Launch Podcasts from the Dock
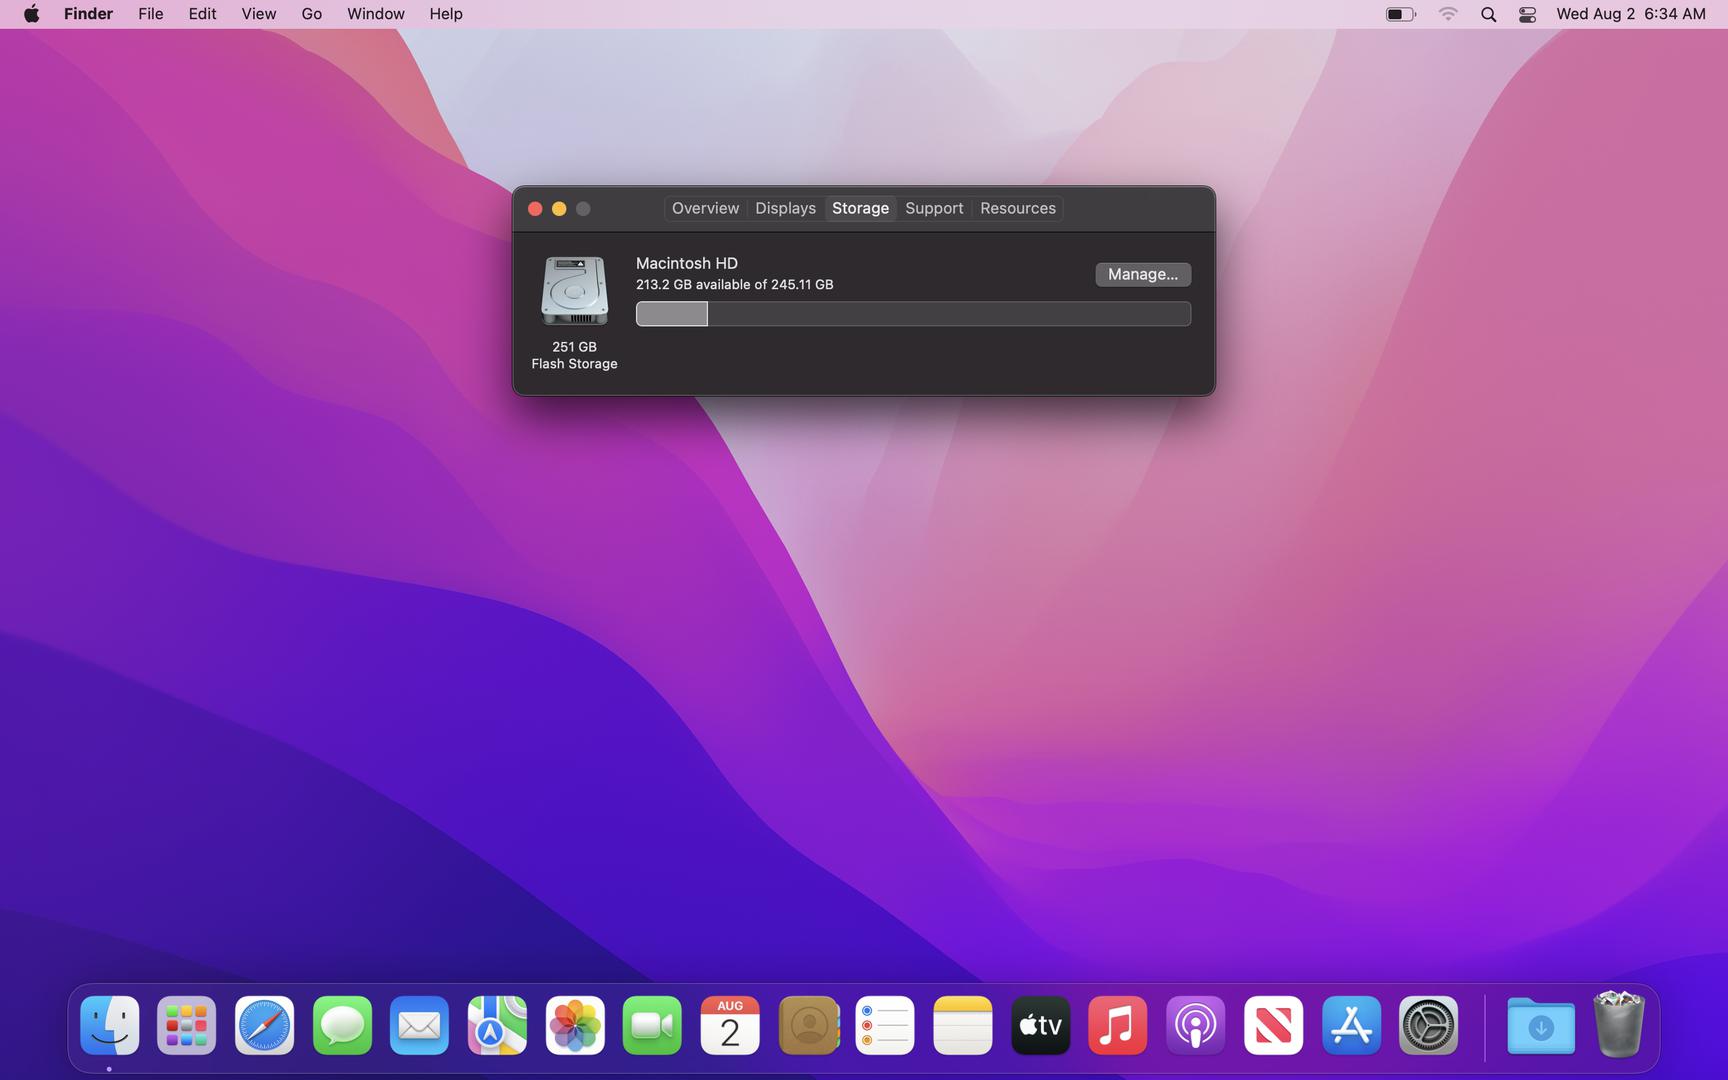This screenshot has height=1080, width=1728. [x=1196, y=1025]
